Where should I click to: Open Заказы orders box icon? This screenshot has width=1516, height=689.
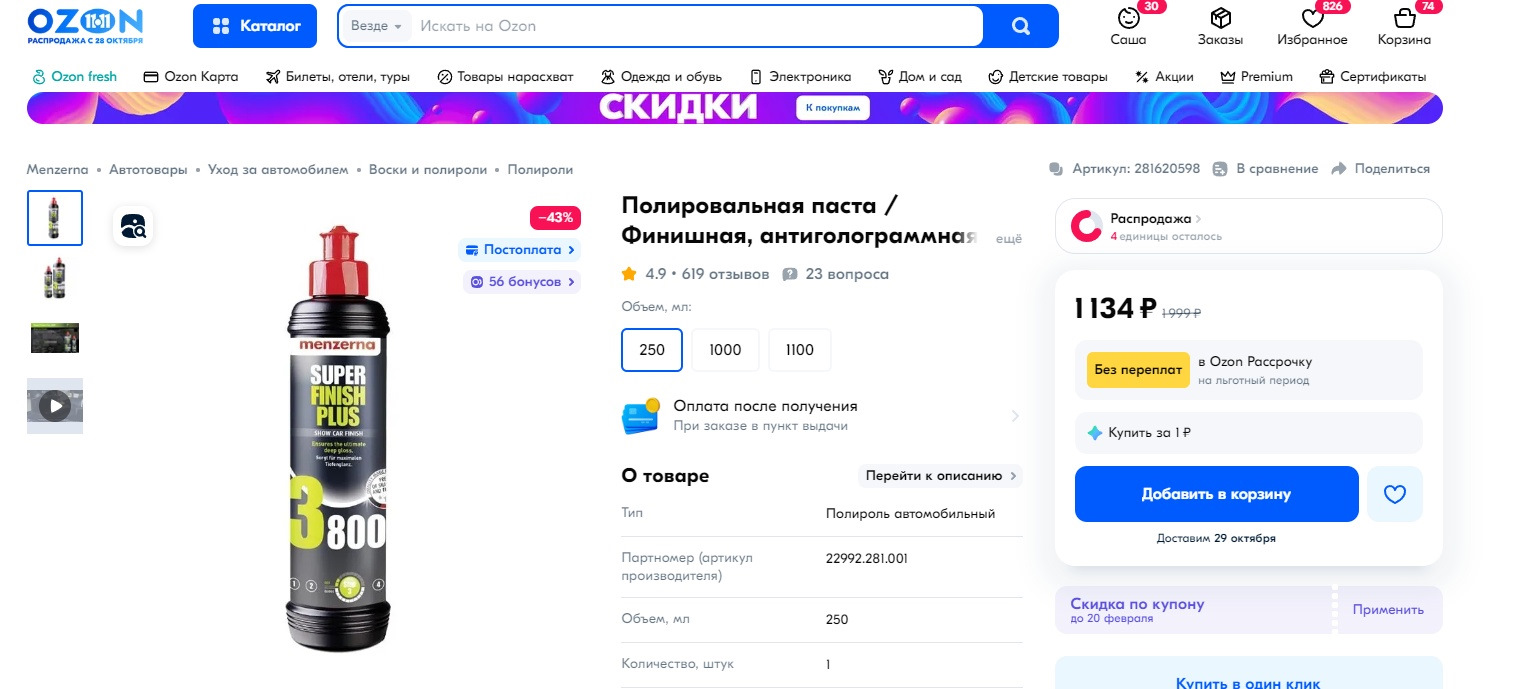(1220, 18)
